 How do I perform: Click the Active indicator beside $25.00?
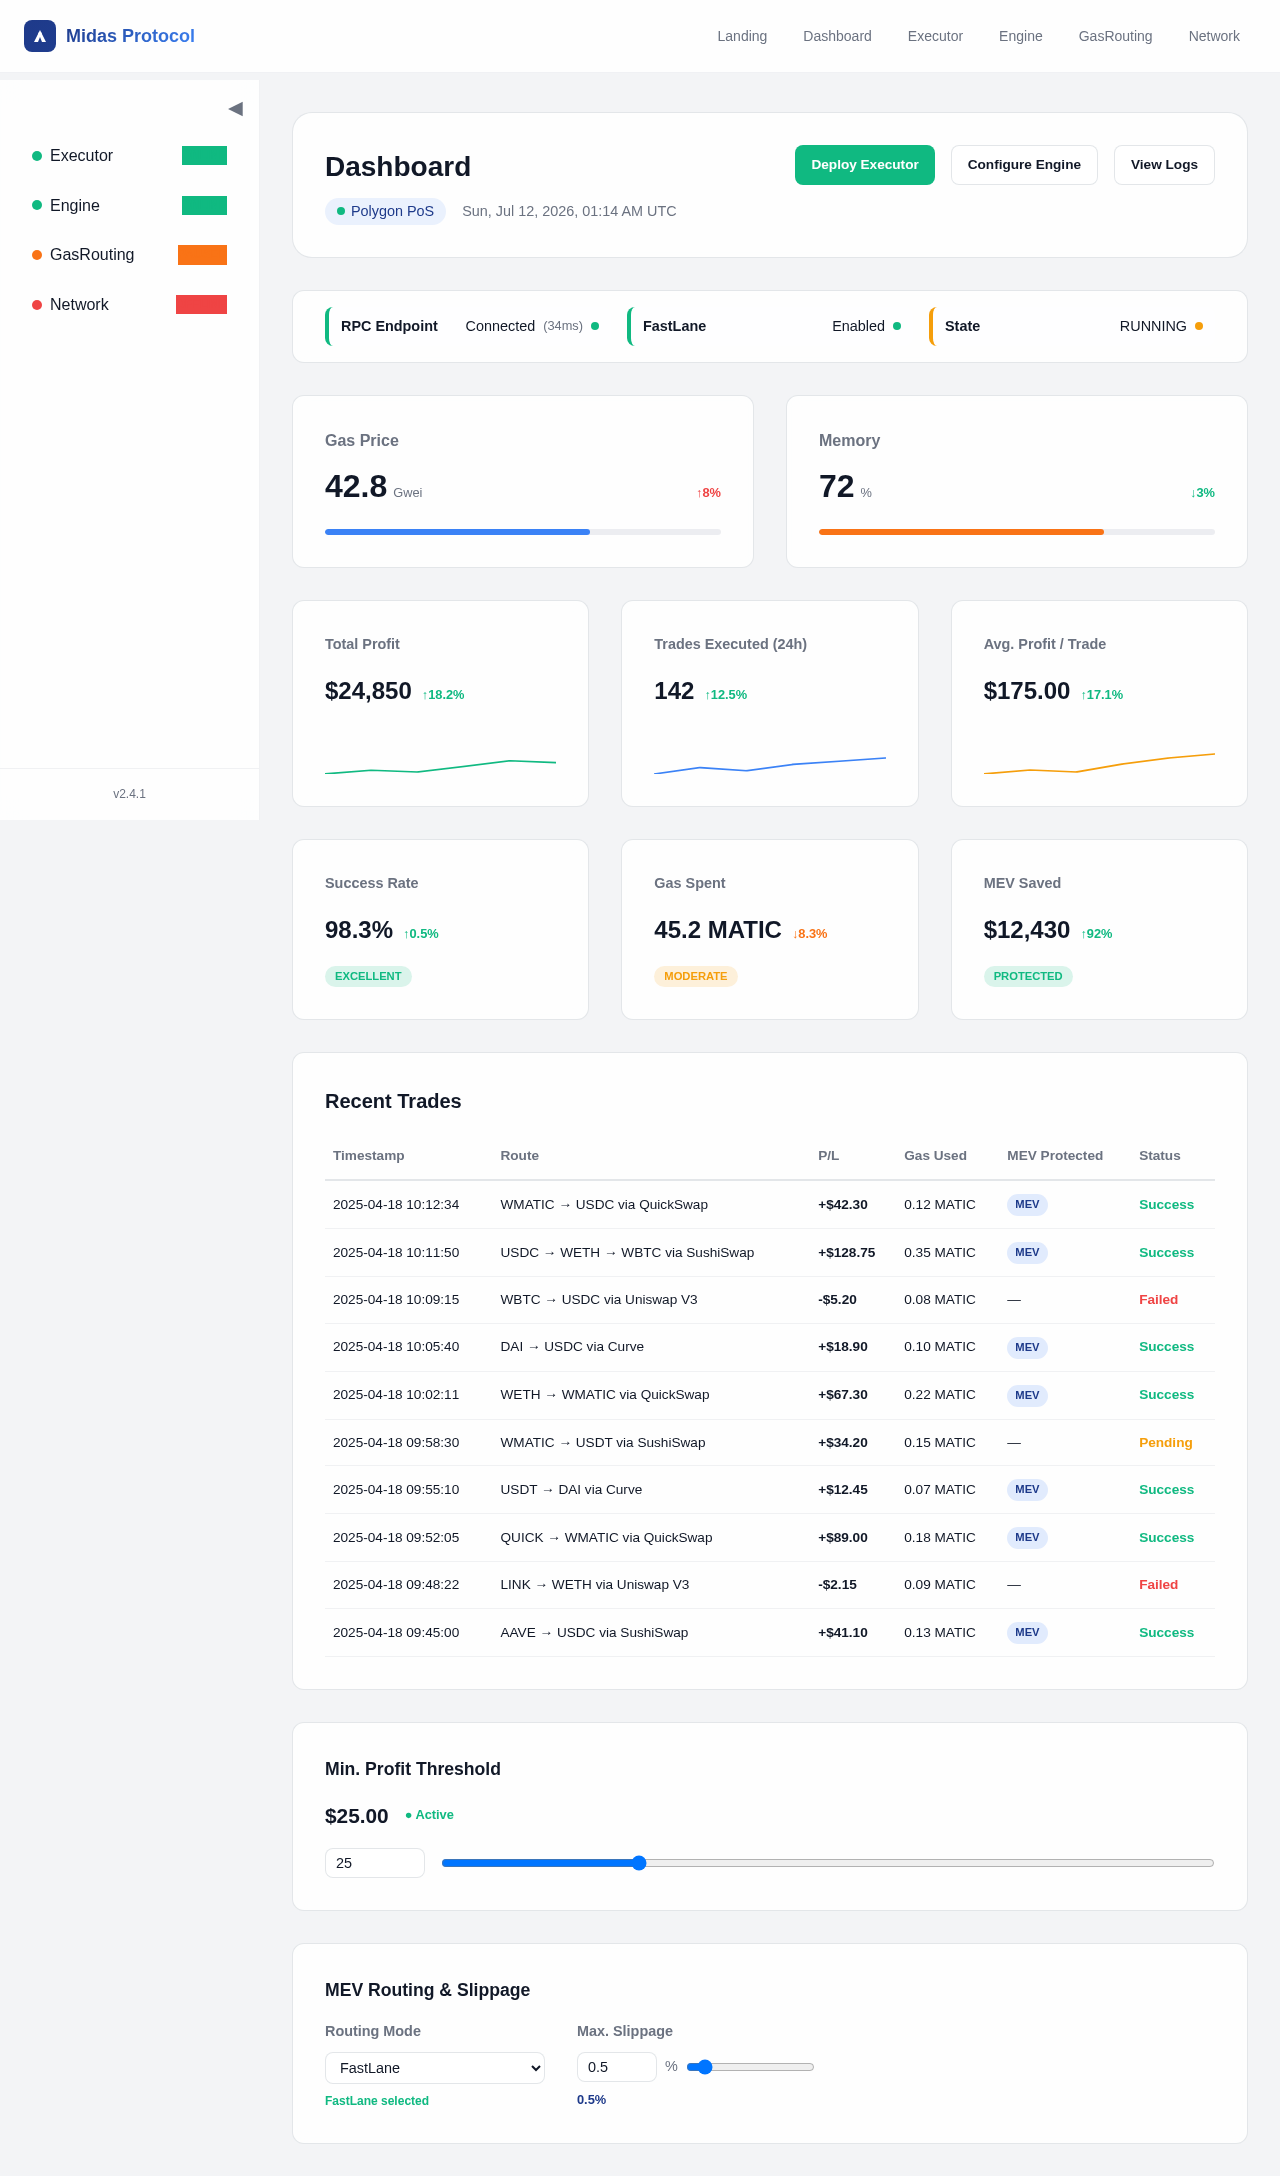click(x=429, y=1815)
